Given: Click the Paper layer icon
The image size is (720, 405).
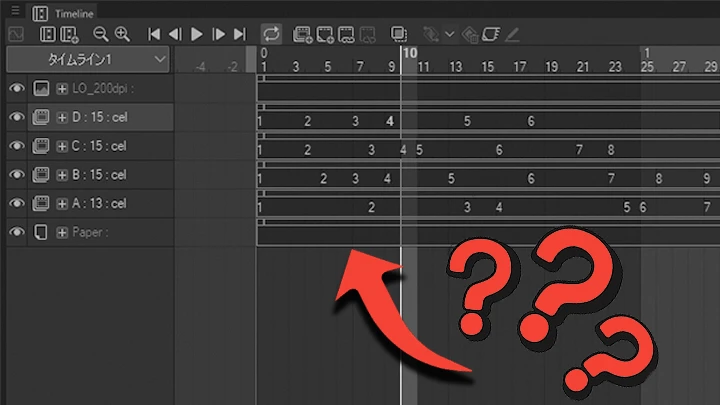Looking at the screenshot, I should 41,232.
